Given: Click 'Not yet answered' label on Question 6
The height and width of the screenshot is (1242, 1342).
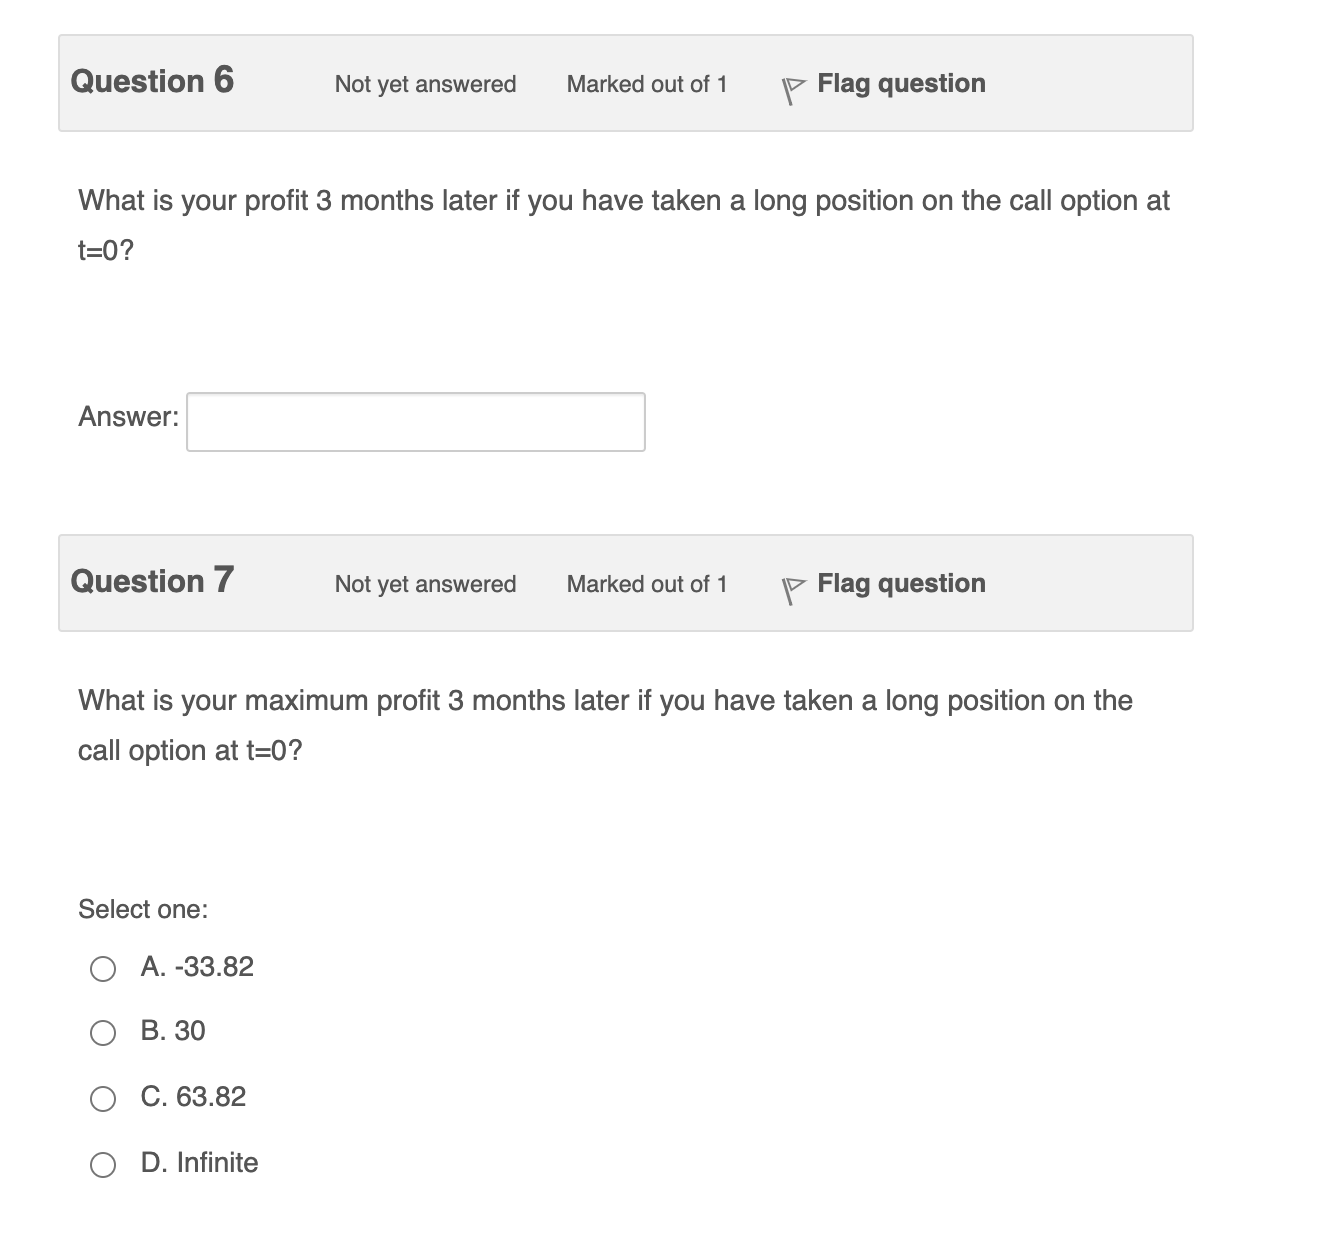Looking at the screenshot, I should pyautogui.click(x=424, y=85).
